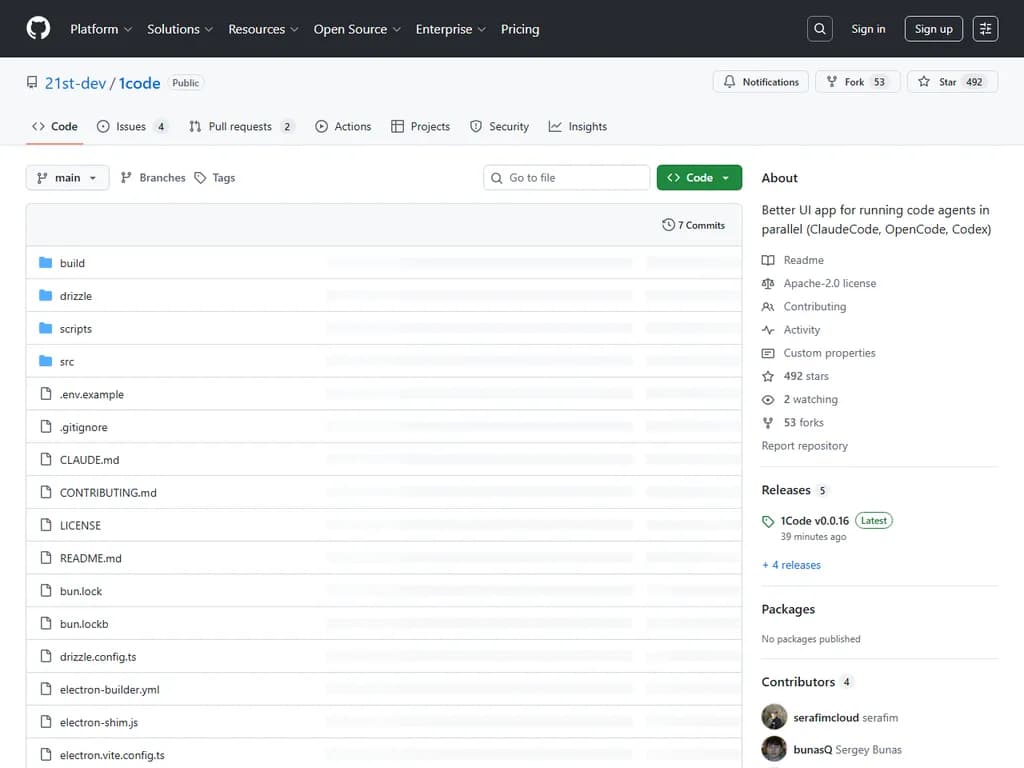
Task: Click the clock icon next to 7 Commits
Action: pos(669,225)
